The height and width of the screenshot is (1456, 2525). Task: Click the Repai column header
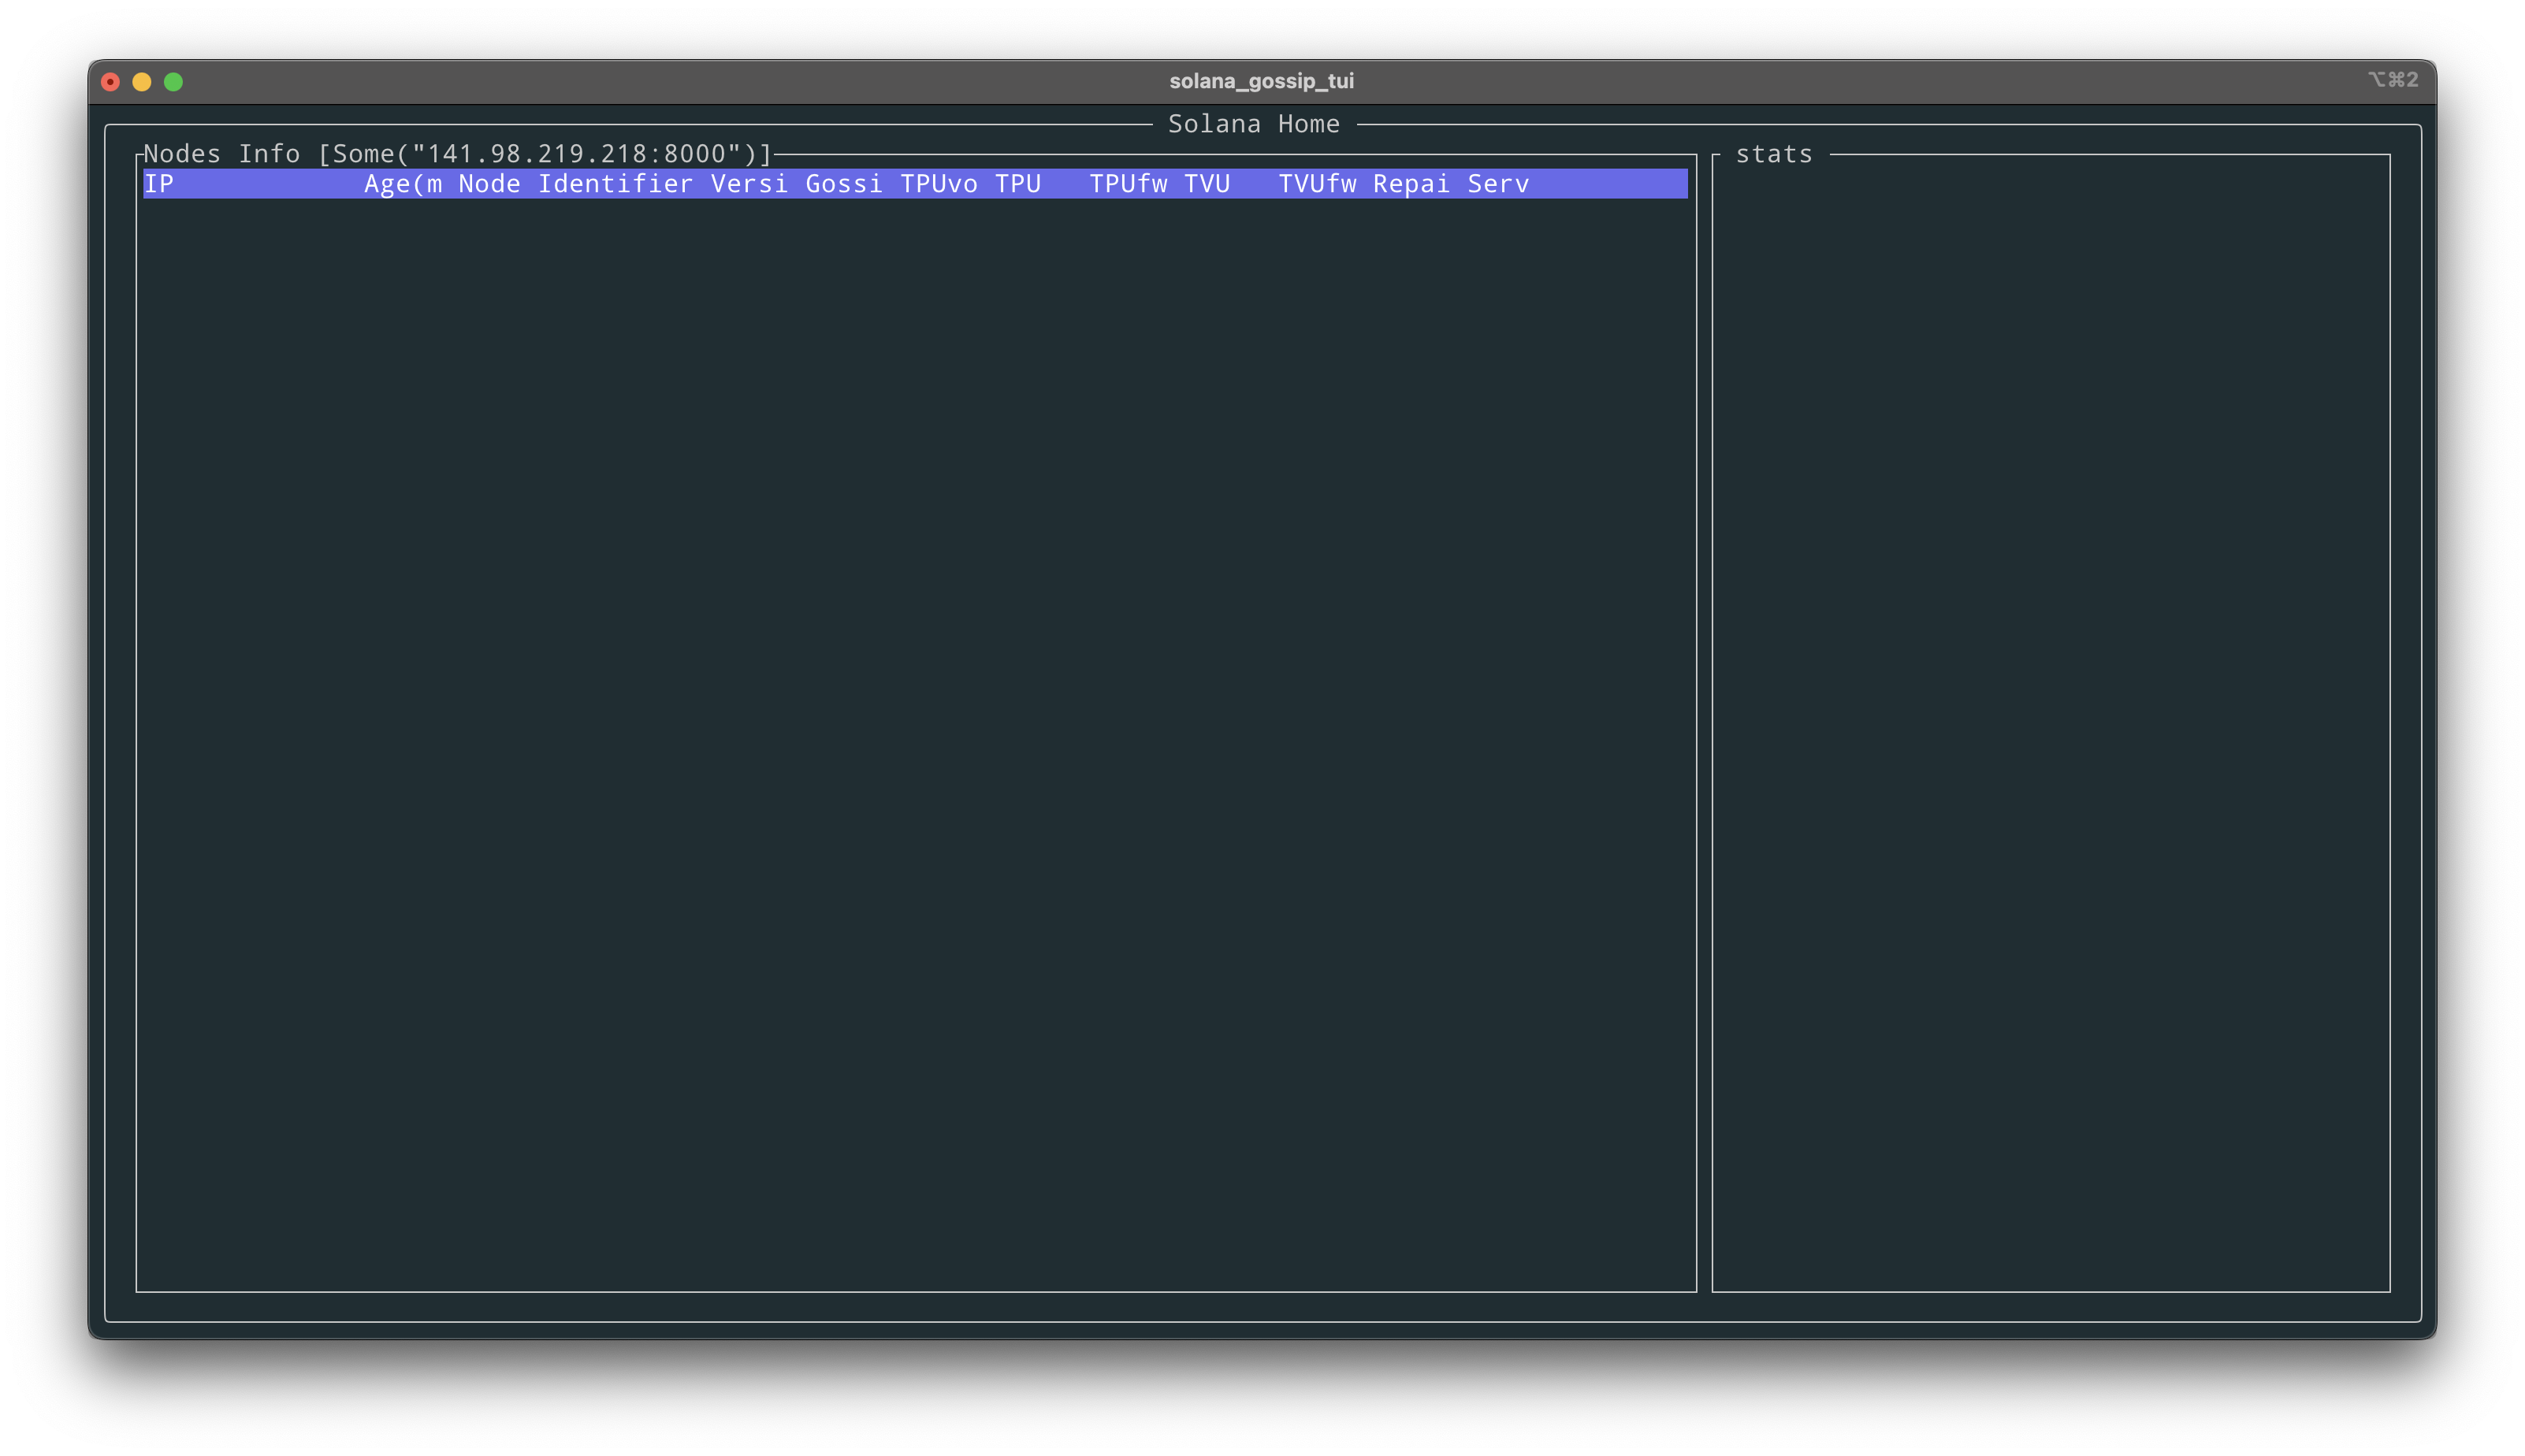point(1411,184)
